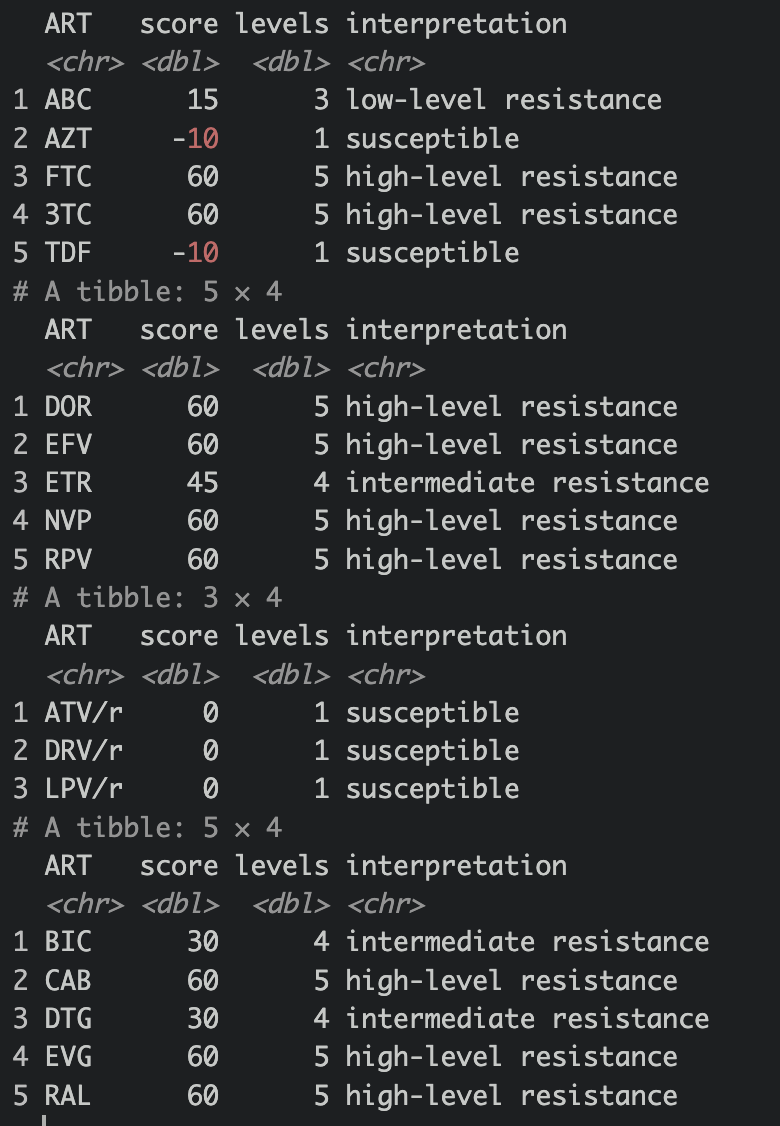Click the ABC drug name
This screenshot has width=780, height=1126.
click(x=68, y=100)
